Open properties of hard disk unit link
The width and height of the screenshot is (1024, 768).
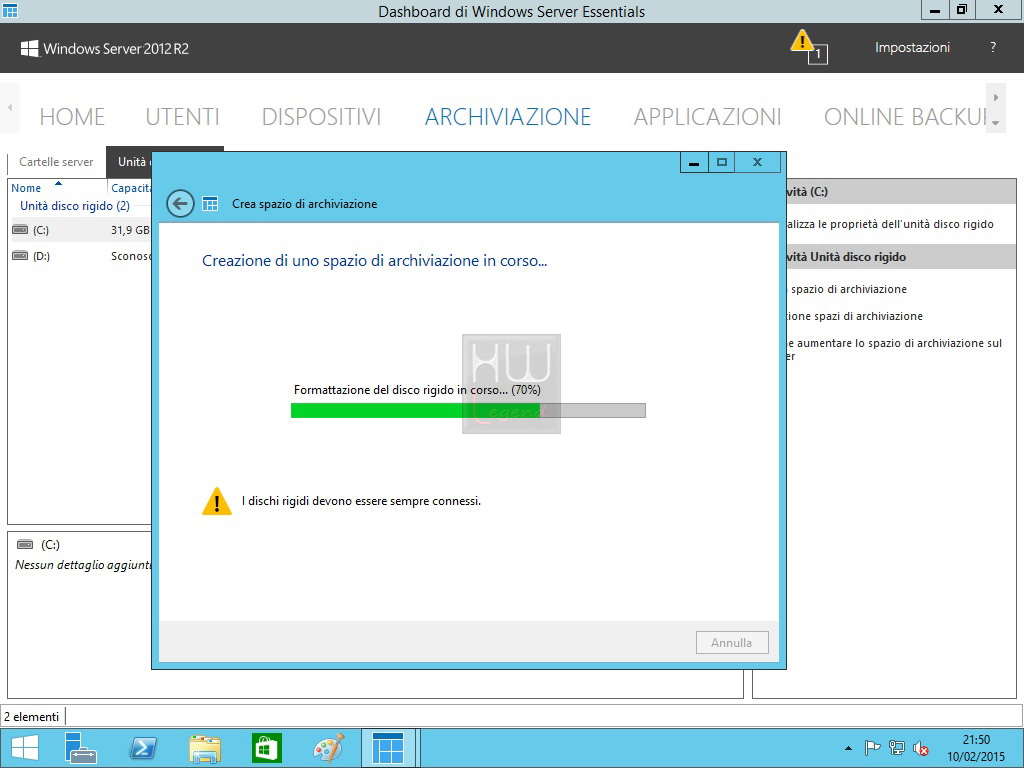coord(889,224)
